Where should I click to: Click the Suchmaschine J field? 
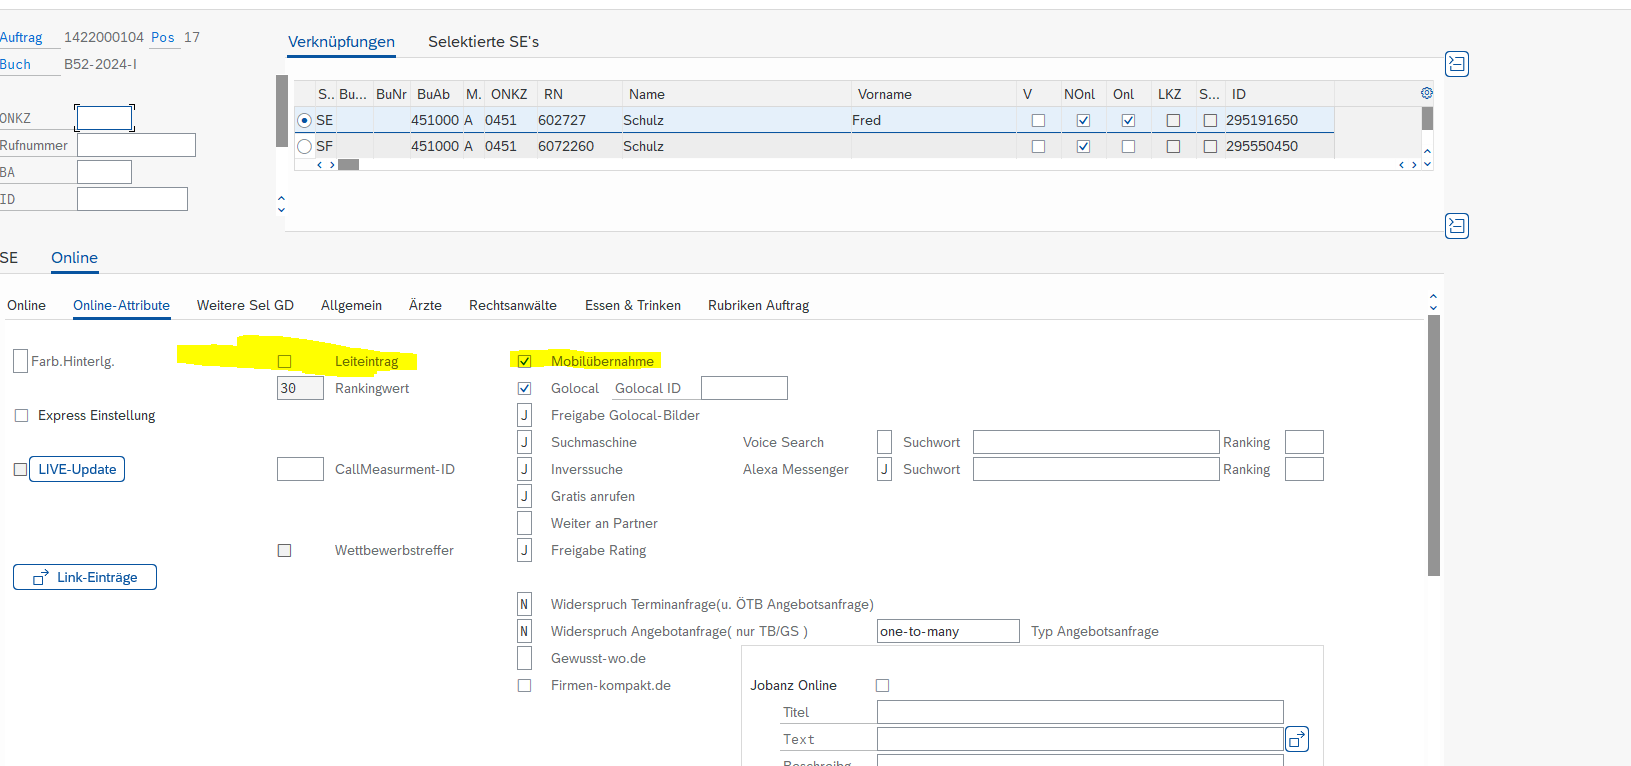pos(524,442)
